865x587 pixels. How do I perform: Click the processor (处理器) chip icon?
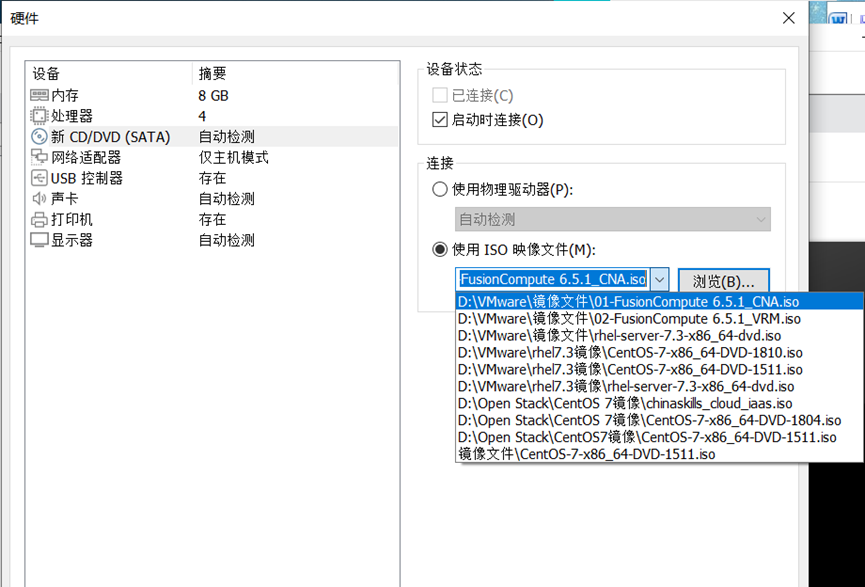[x=39, y=116]
